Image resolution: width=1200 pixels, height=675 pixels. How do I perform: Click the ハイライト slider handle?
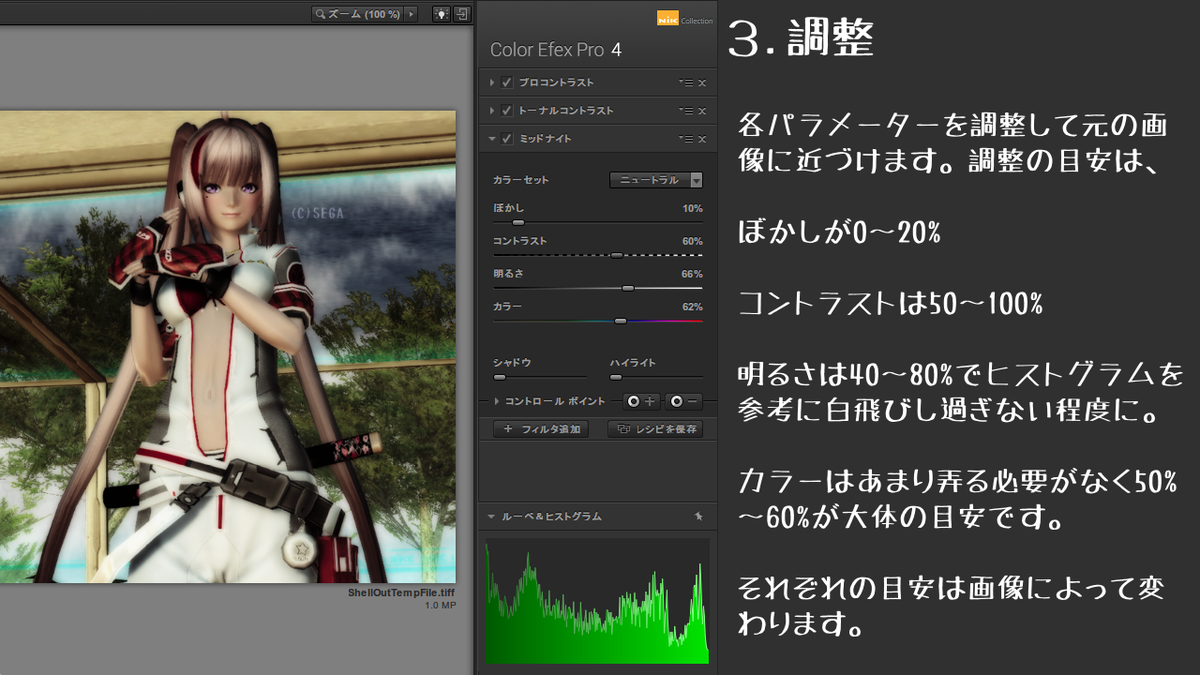coord(616,377)
